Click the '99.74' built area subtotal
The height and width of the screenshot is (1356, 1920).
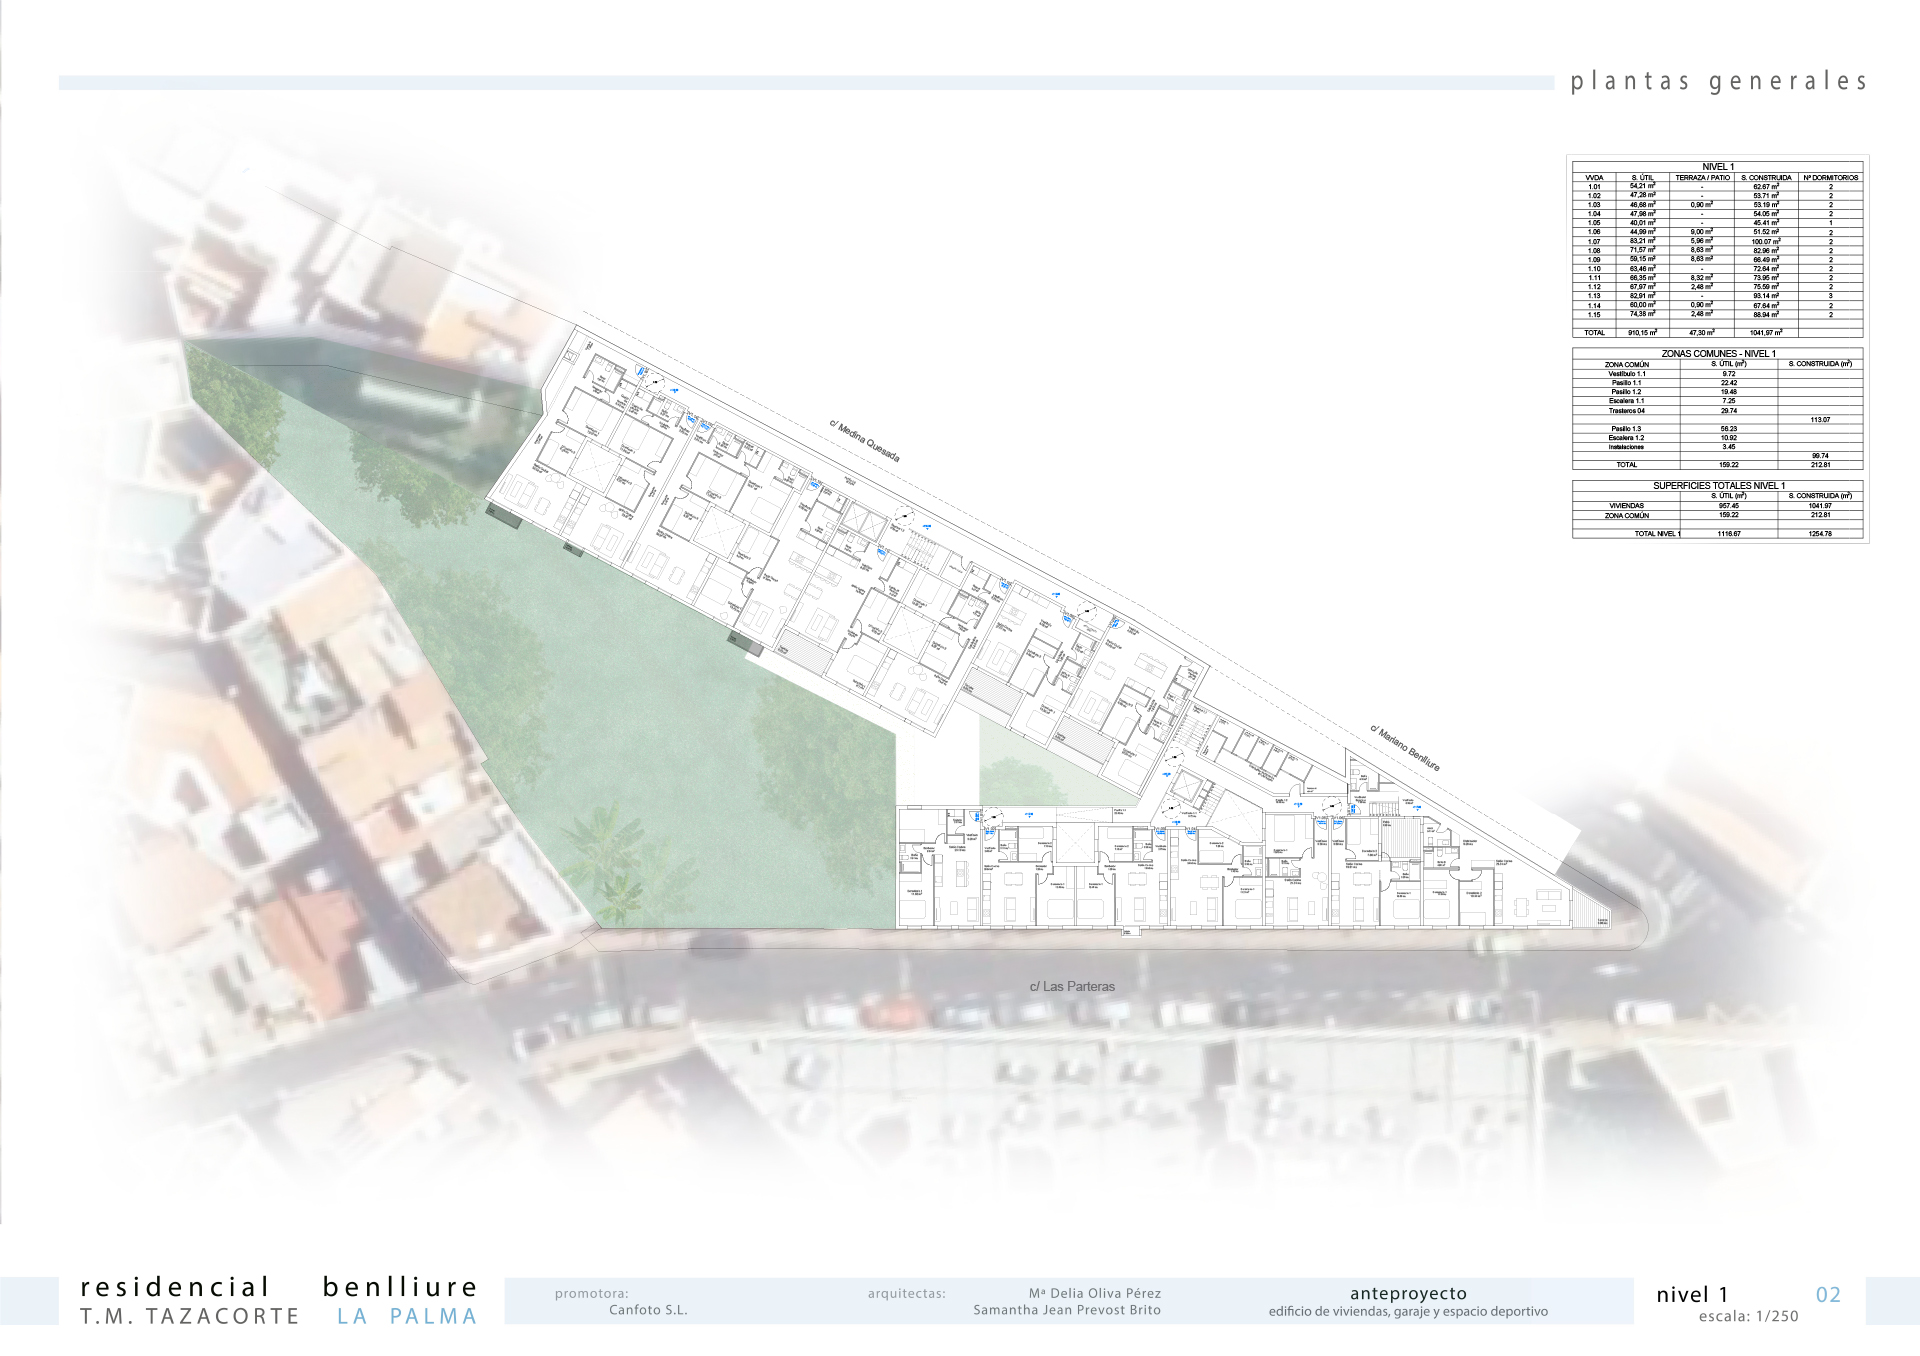pos(1820,456)
